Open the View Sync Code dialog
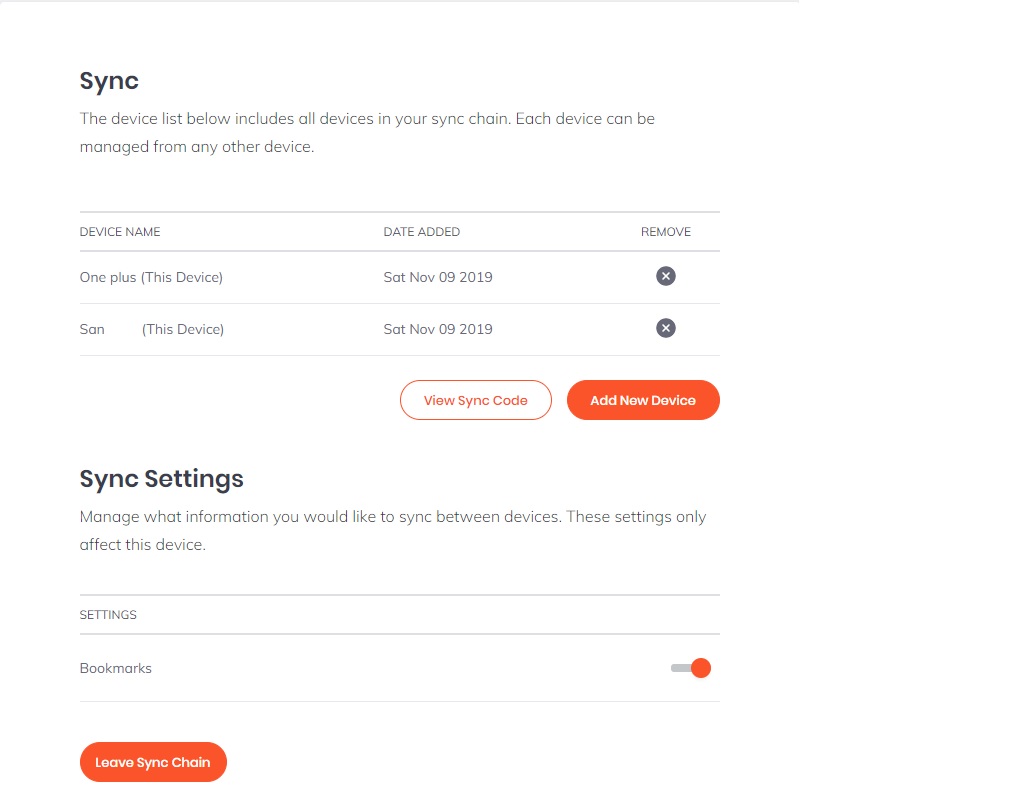The height and width of the screenshot is (812, 1011). (475, 400)
